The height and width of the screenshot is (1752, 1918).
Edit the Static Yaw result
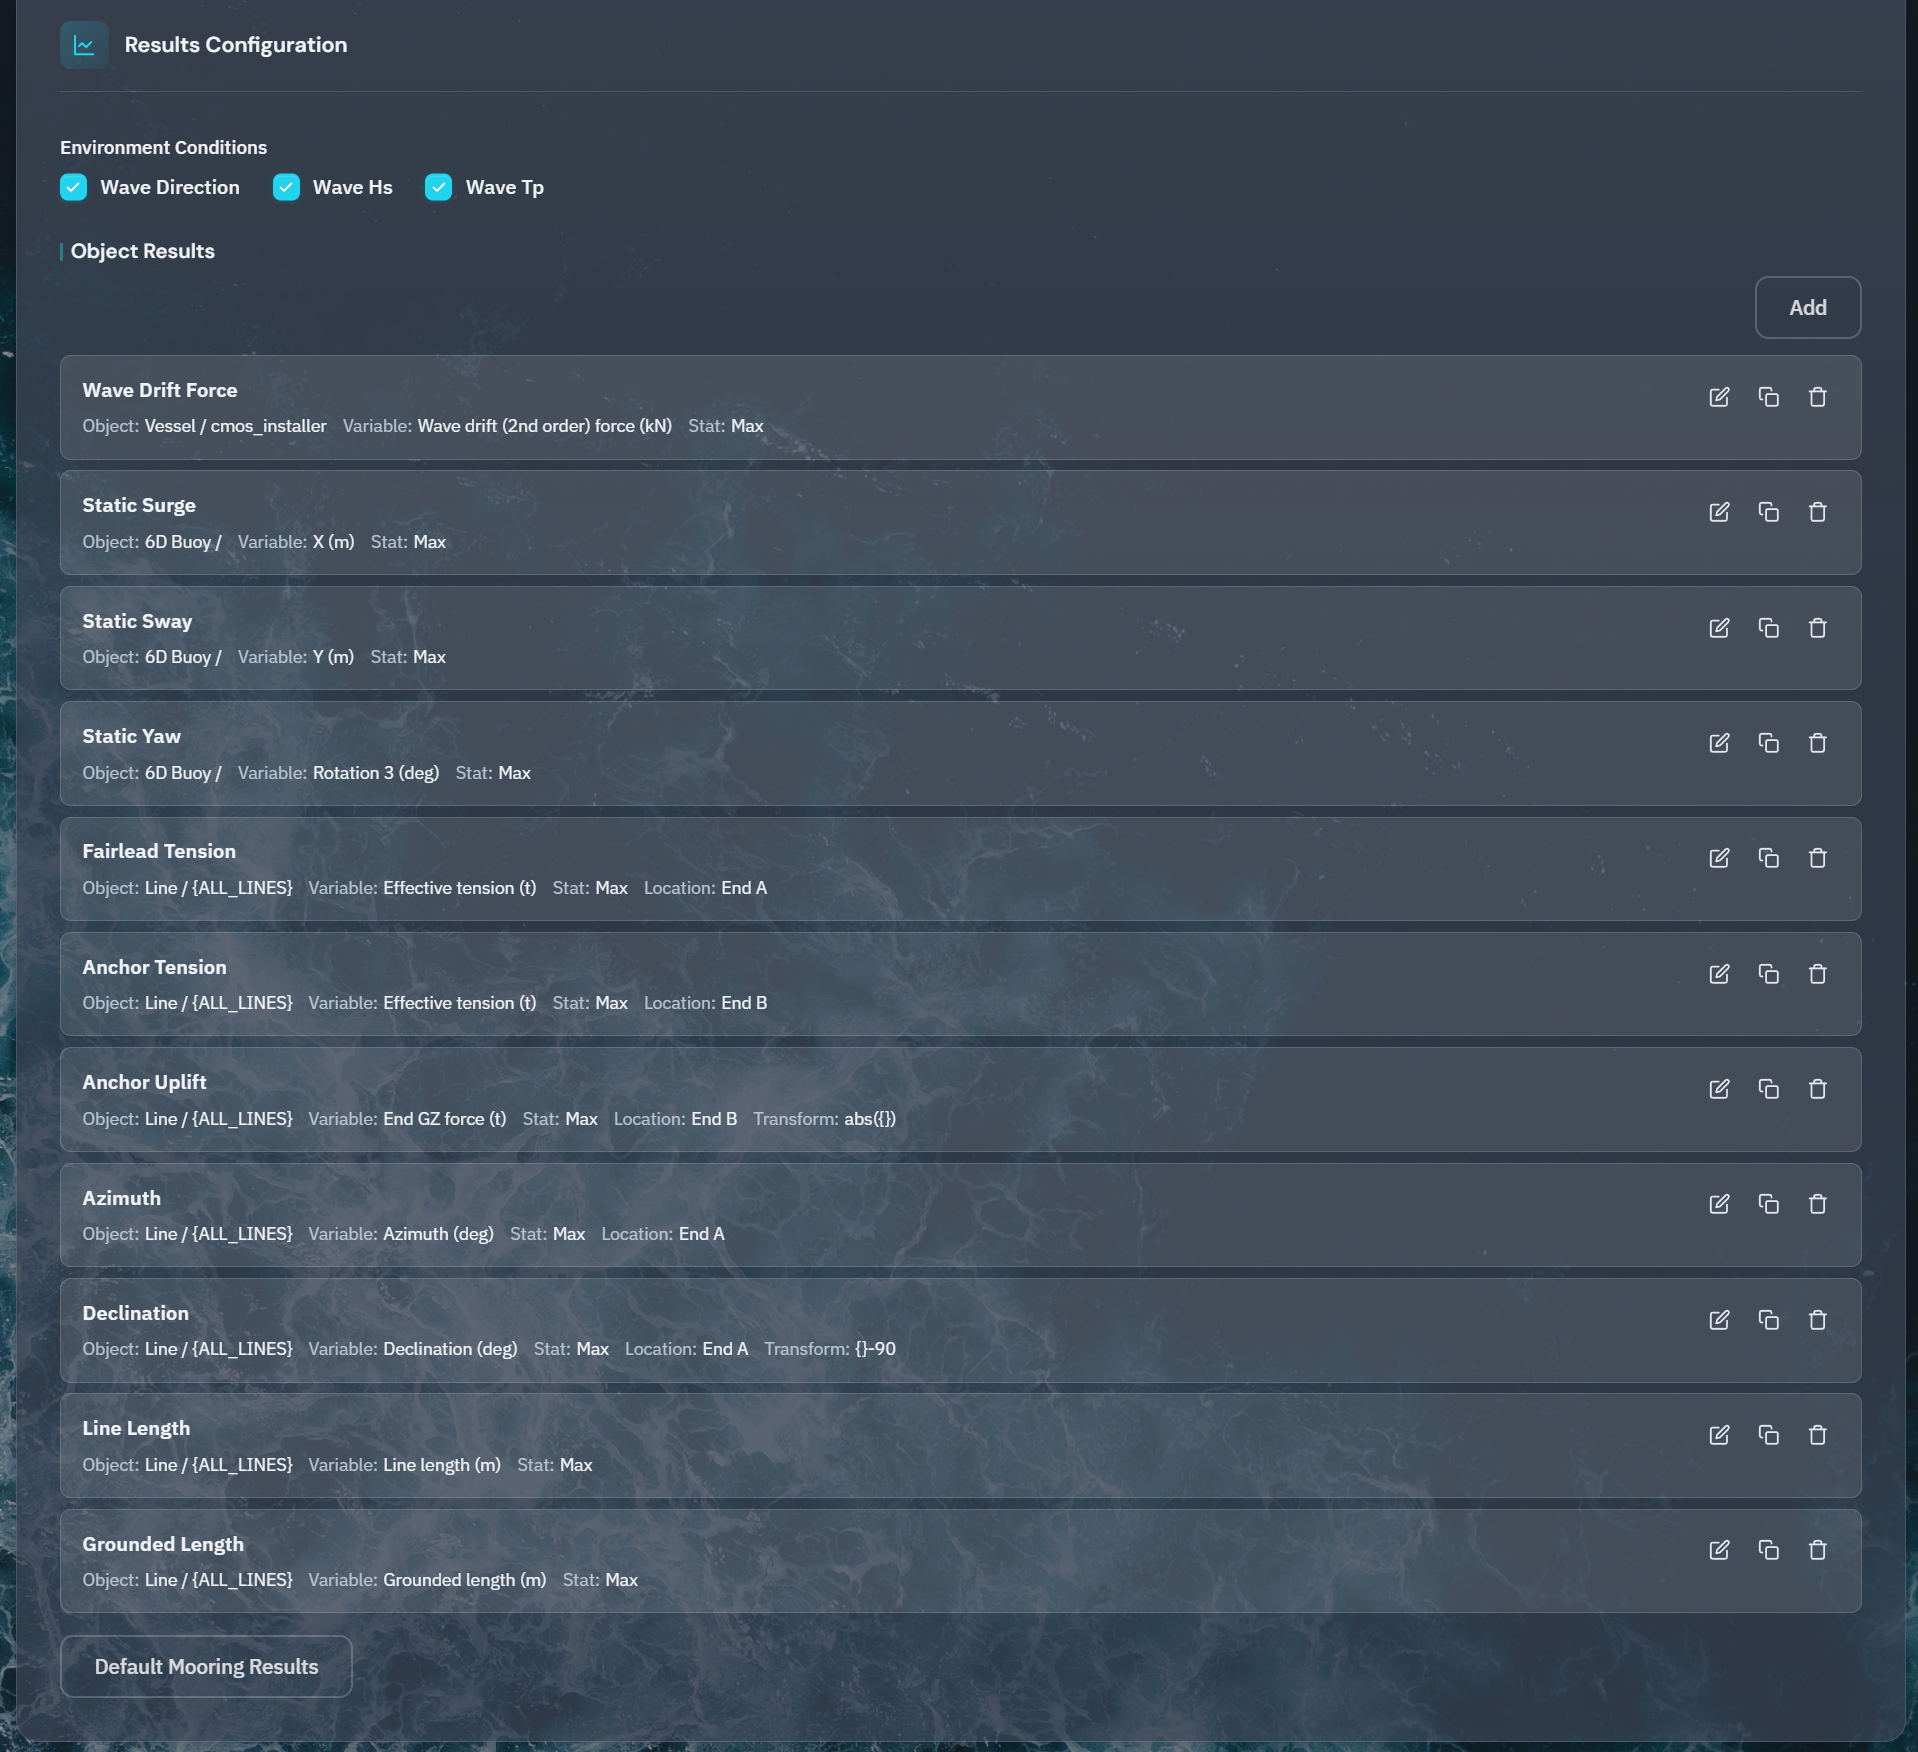[1719, 743]
